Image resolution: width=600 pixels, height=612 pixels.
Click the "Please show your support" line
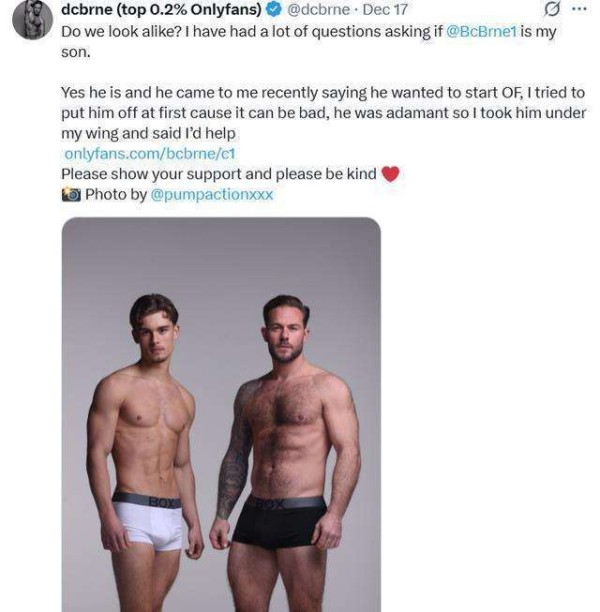(218, 174)
